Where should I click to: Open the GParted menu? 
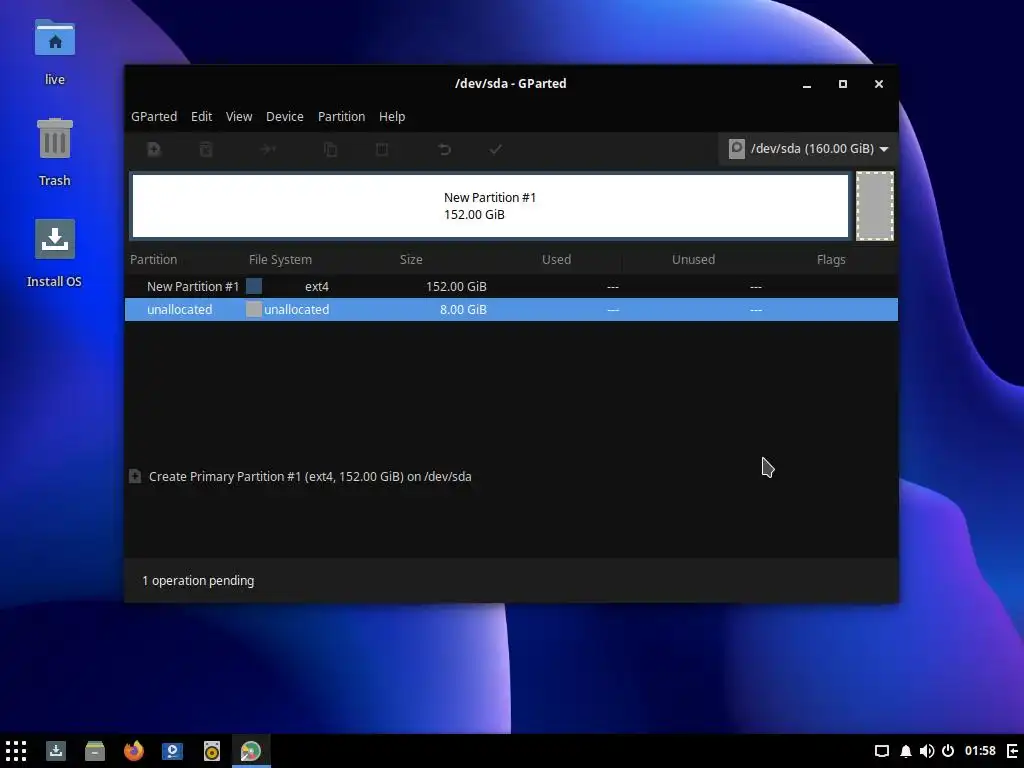(154, 116)
